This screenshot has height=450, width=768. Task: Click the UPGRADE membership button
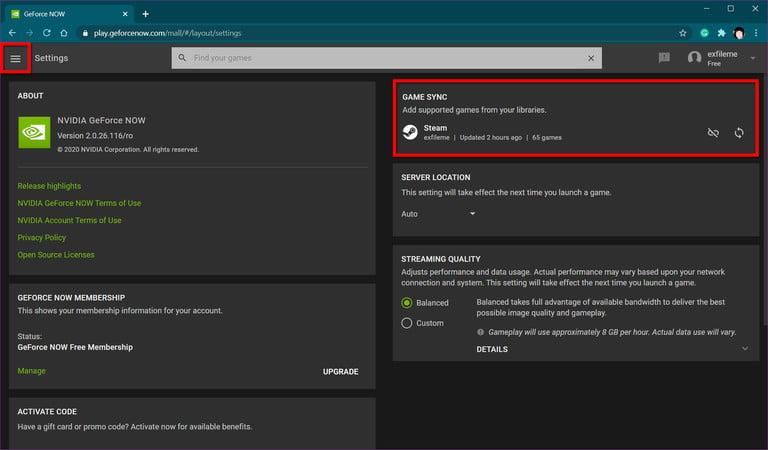(340, 372)
